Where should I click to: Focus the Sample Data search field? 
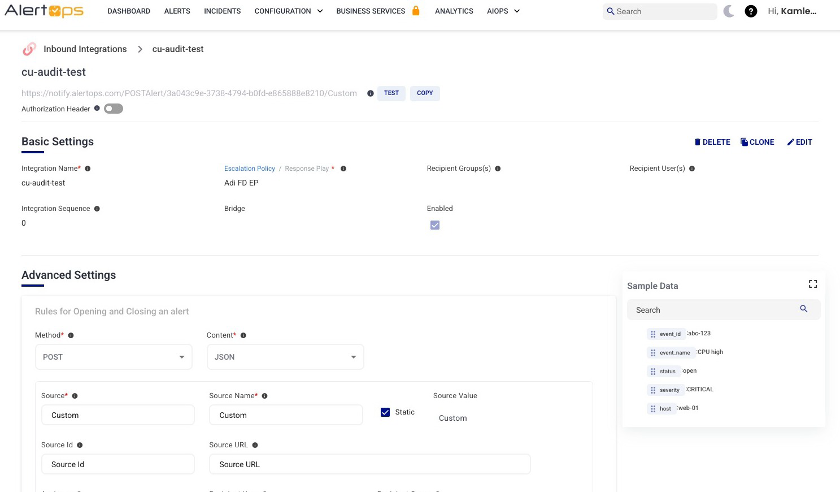[x=723, y=310]
